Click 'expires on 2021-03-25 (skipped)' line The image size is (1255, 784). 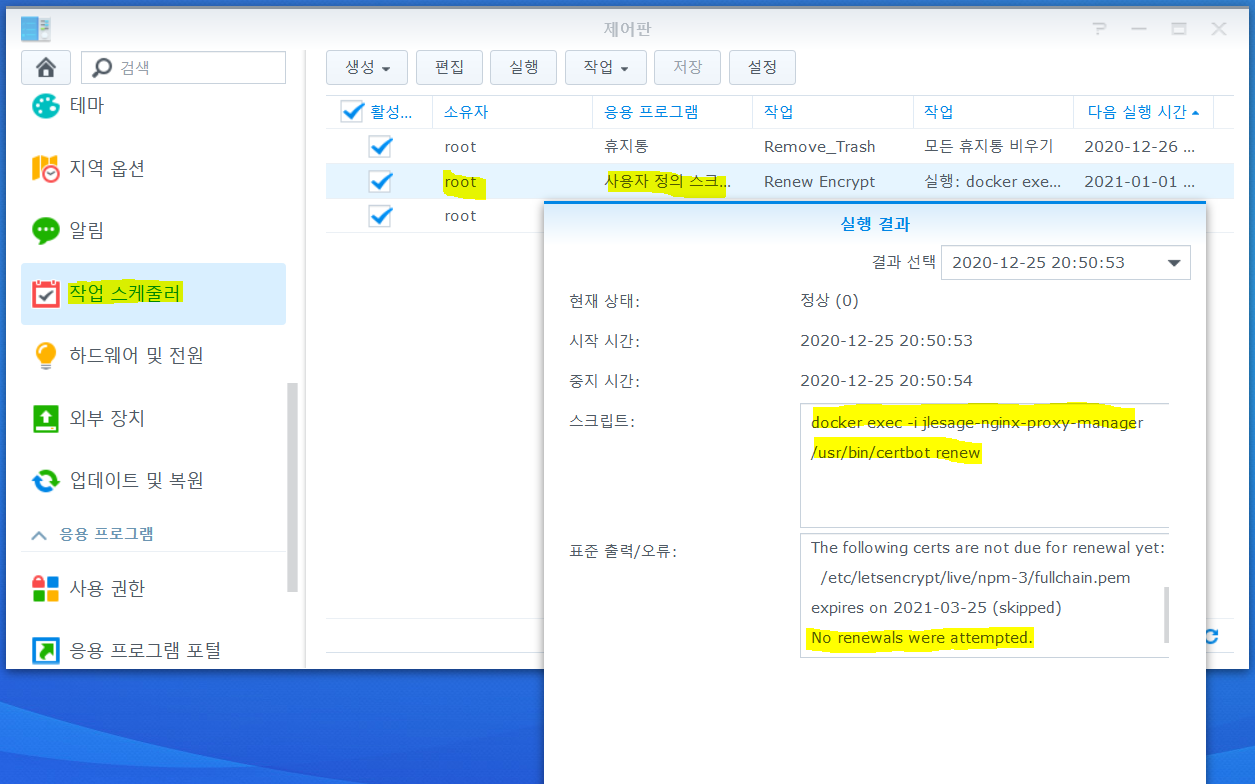pos(936,608)
